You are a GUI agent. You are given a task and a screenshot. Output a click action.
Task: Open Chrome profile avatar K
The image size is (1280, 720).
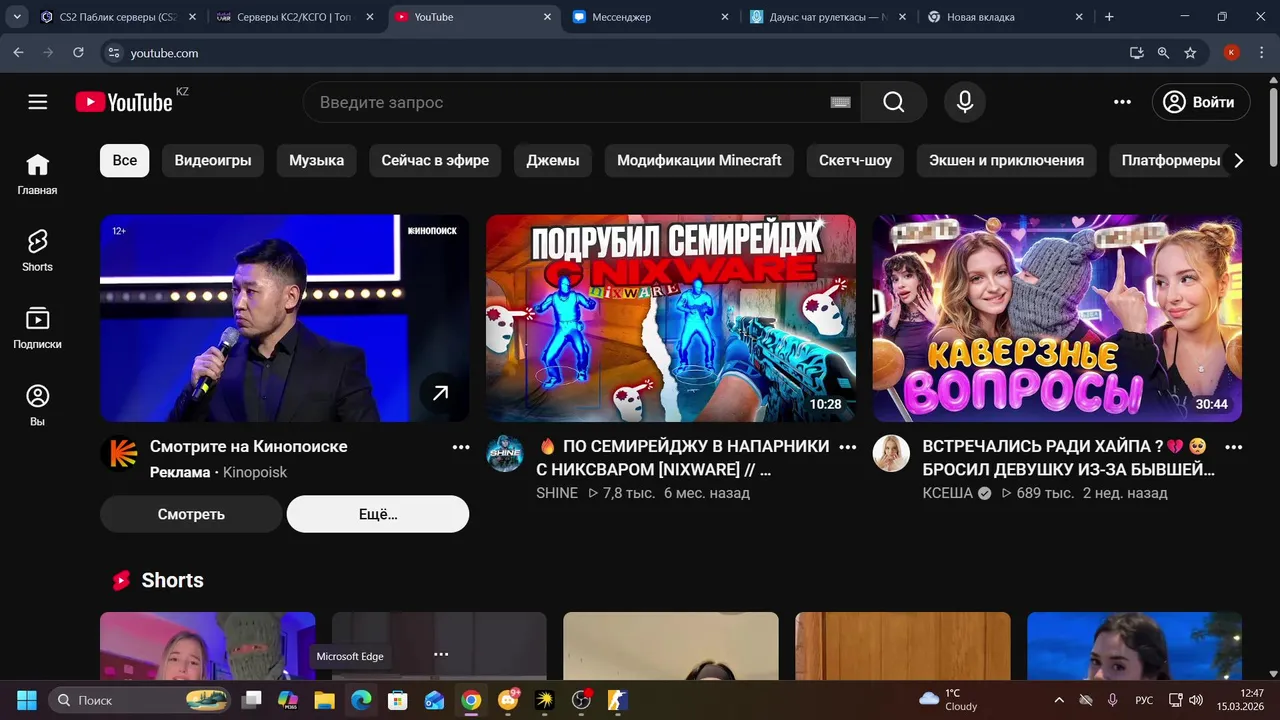[1232, 53]
